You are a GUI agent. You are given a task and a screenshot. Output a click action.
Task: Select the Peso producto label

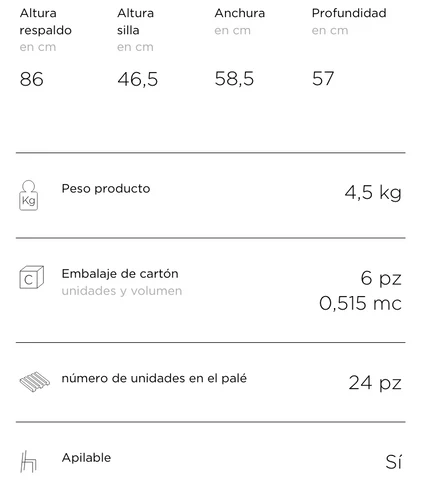106,189
